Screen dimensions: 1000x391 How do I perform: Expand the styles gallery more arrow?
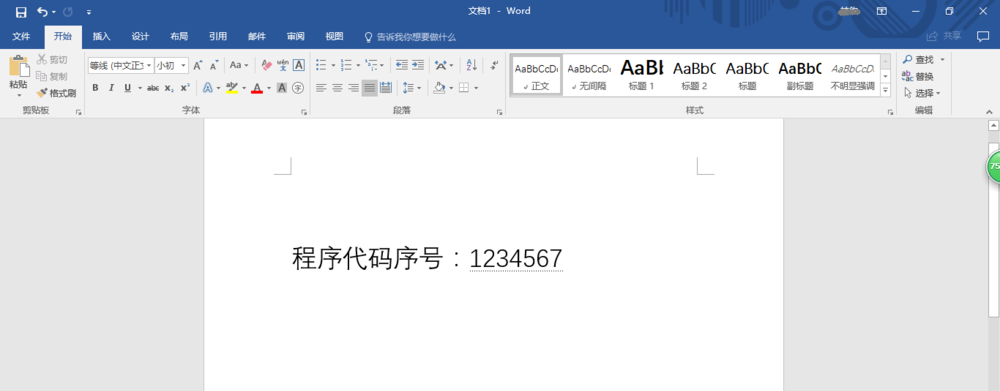click(886, 91)
